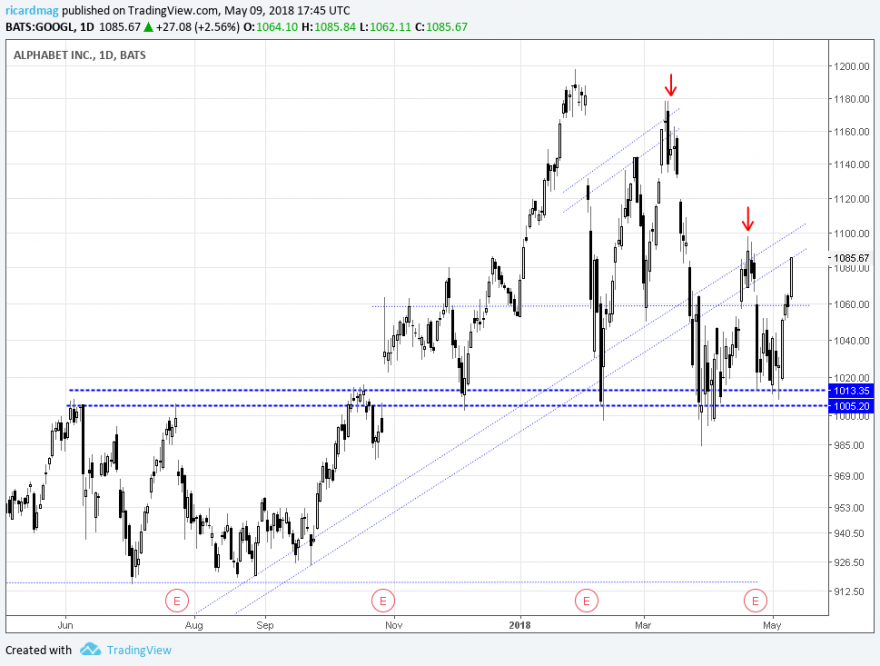Image resolution: width=880 pixels, height=666 pixels.
Task: Click the blue 1013.35 price line label
Action: coord(851,391)
